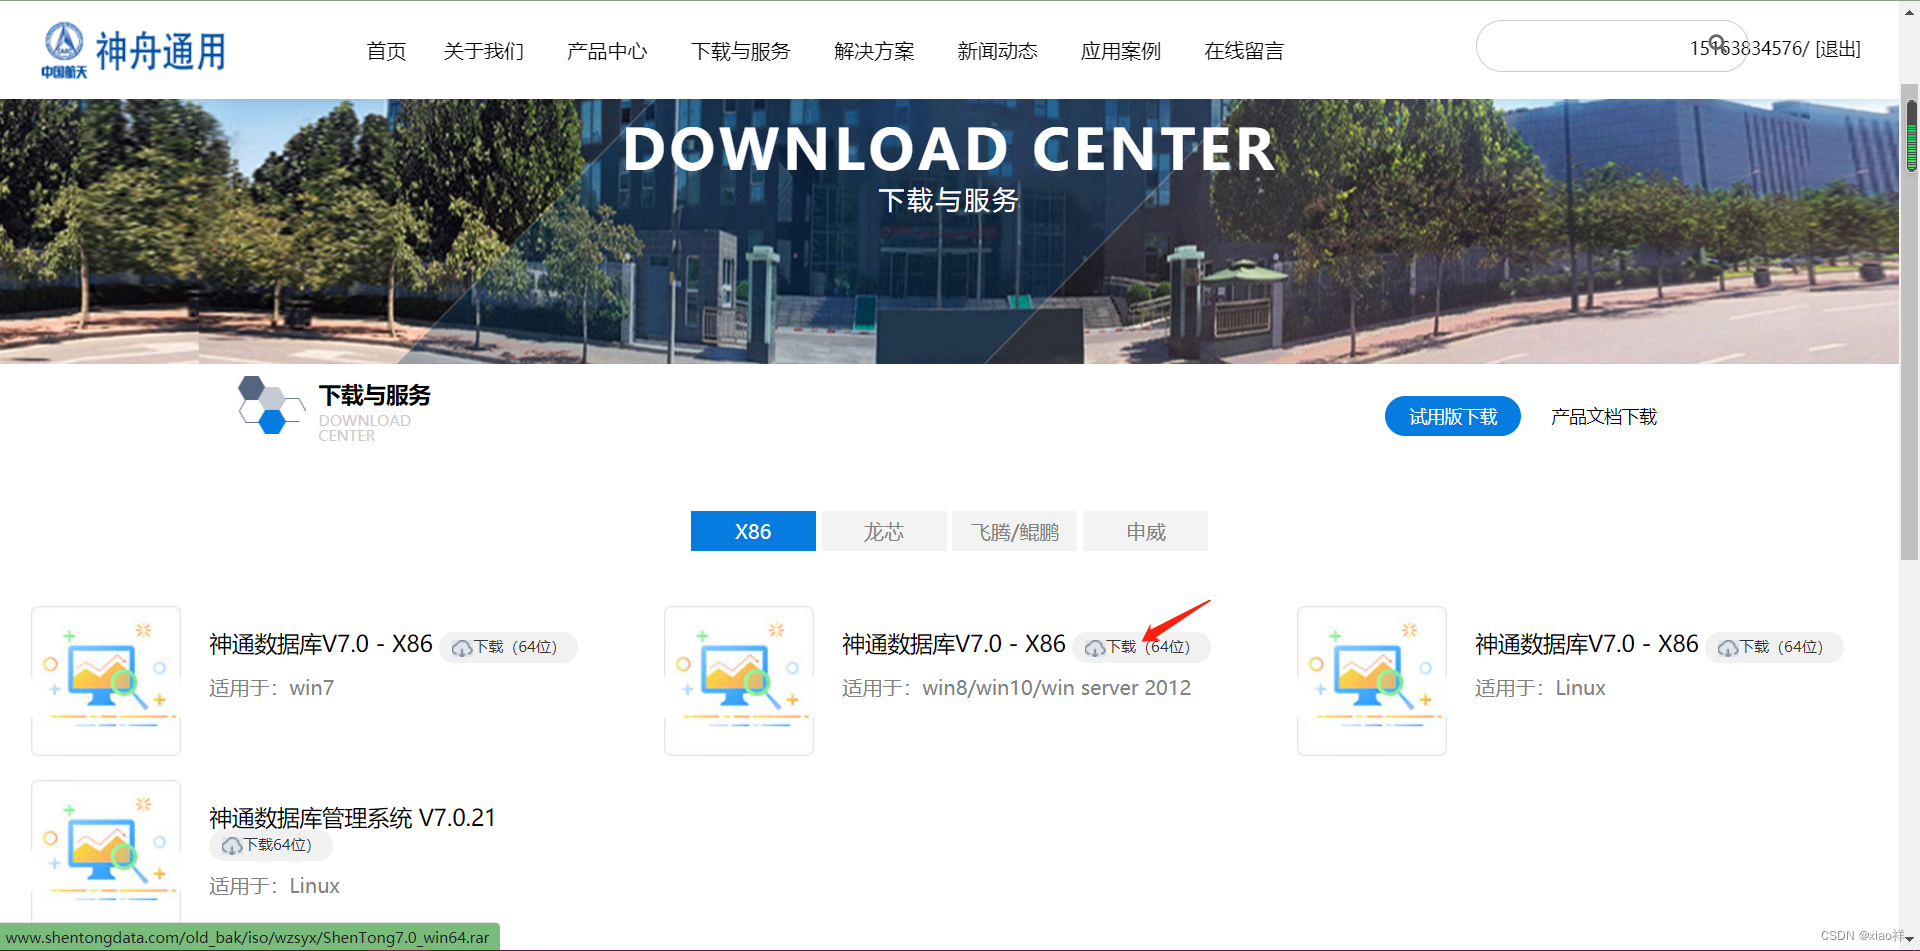Switch to the 飞腾/鲲鹏 tab
1920x951 pixels.
(1015, 531)
